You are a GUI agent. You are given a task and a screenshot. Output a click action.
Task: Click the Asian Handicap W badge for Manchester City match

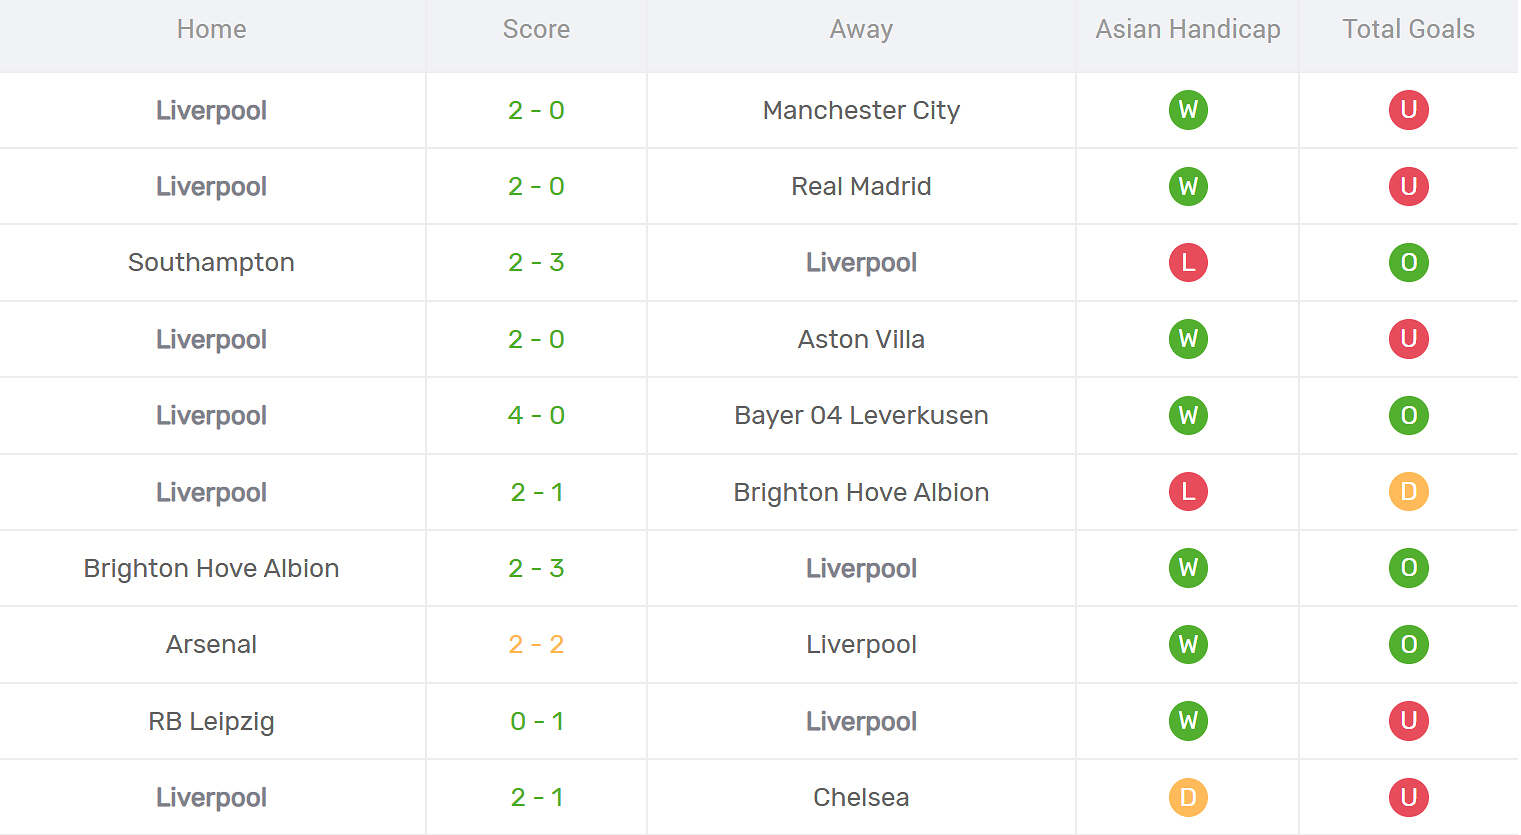coord(1188,110)
